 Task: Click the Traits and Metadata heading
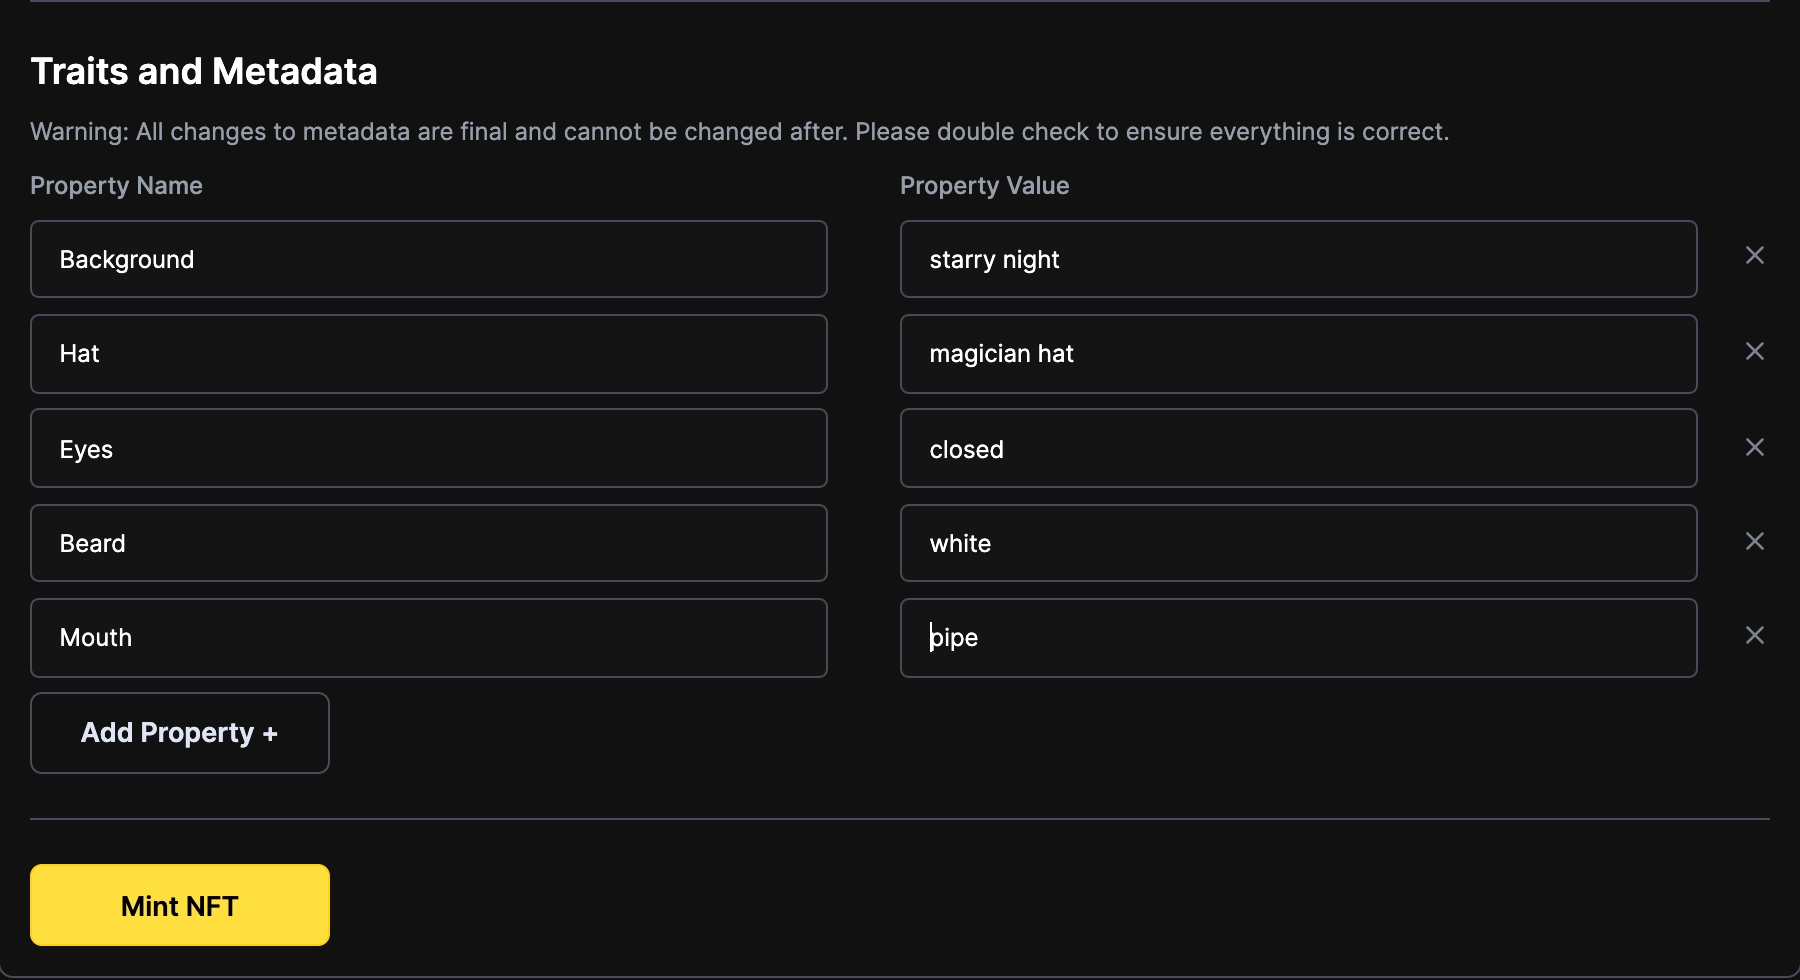tap(204, 71)
